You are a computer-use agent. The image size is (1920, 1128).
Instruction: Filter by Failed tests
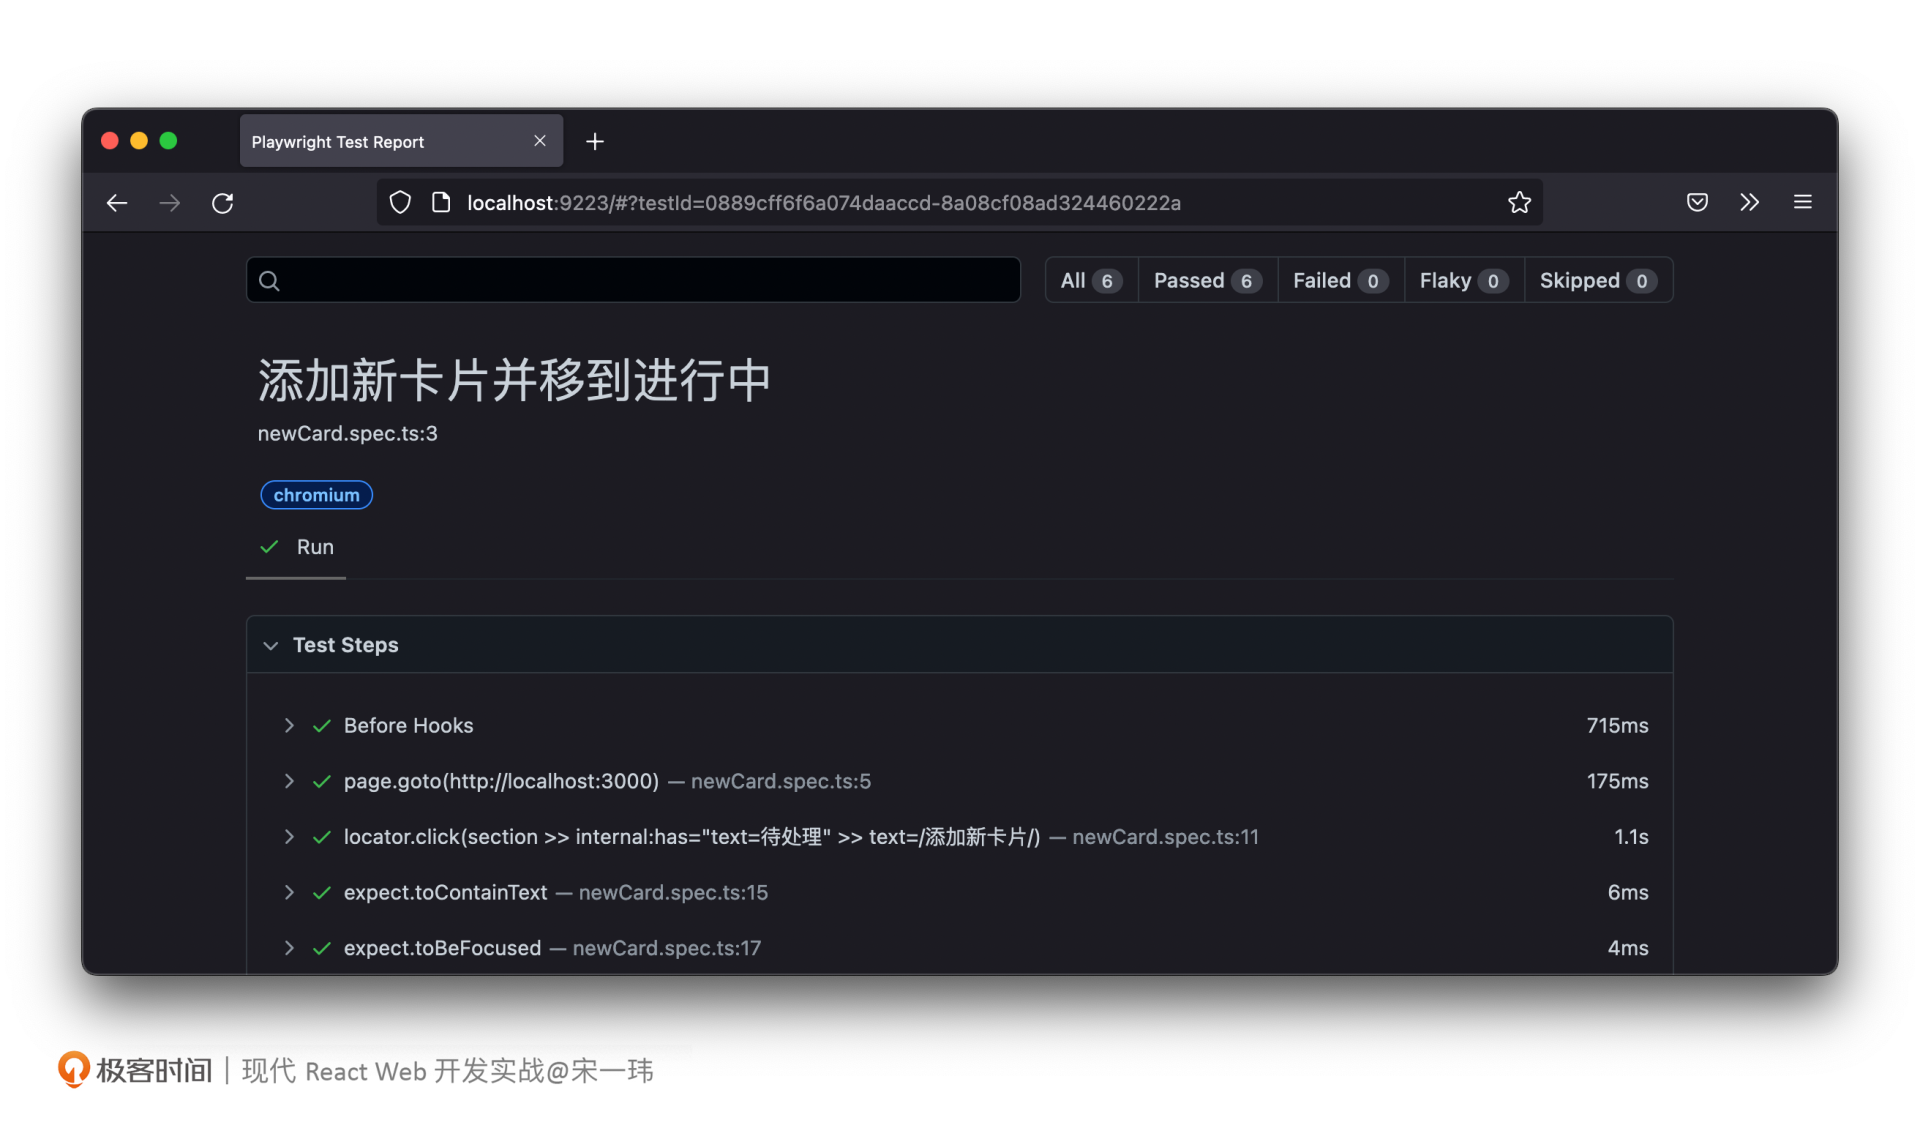(1340, 281)
